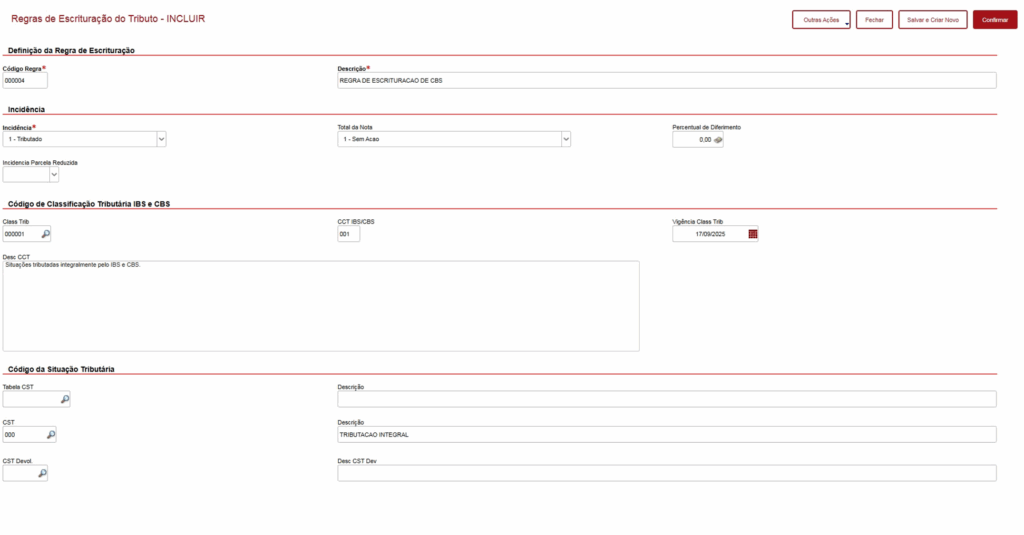Click inside the Desc CCT text area

[x=321, y=306]
